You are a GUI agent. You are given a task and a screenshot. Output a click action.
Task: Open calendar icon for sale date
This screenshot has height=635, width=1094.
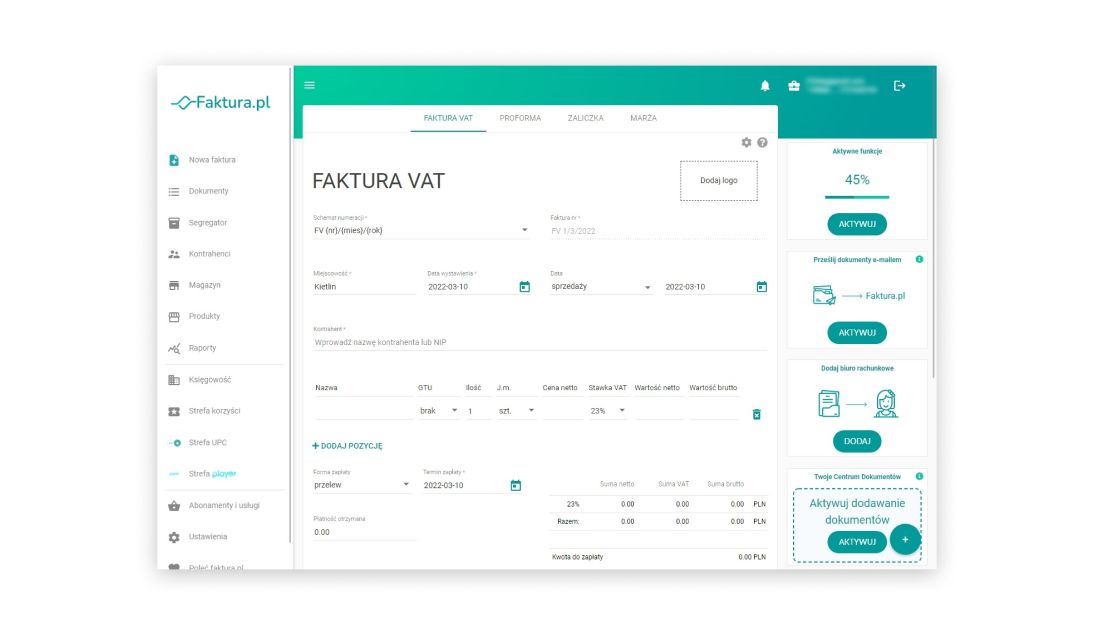point(762,287)
